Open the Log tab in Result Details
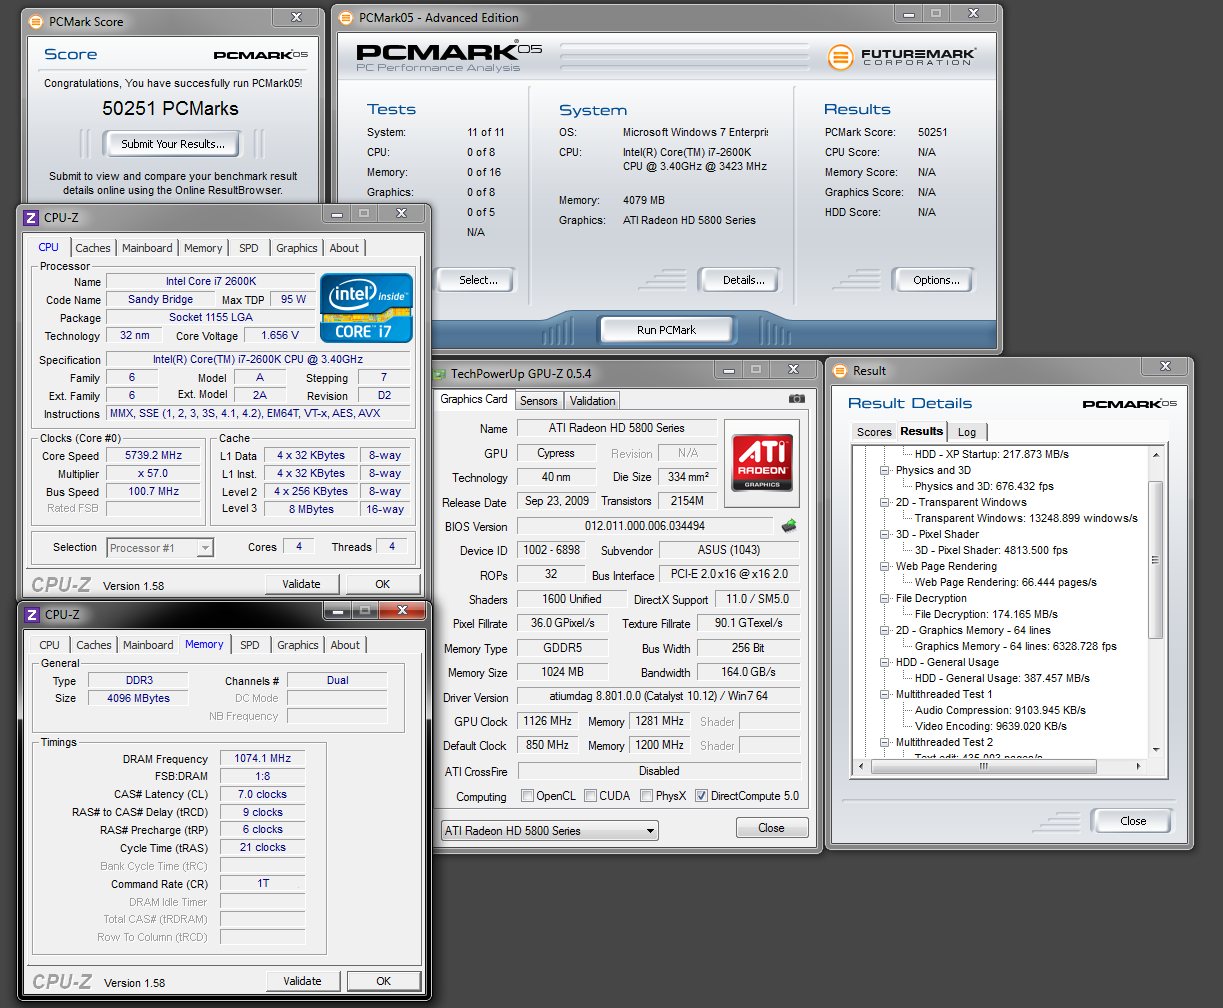This screenshot has height=1008, width=1223. tap(966, 432)
